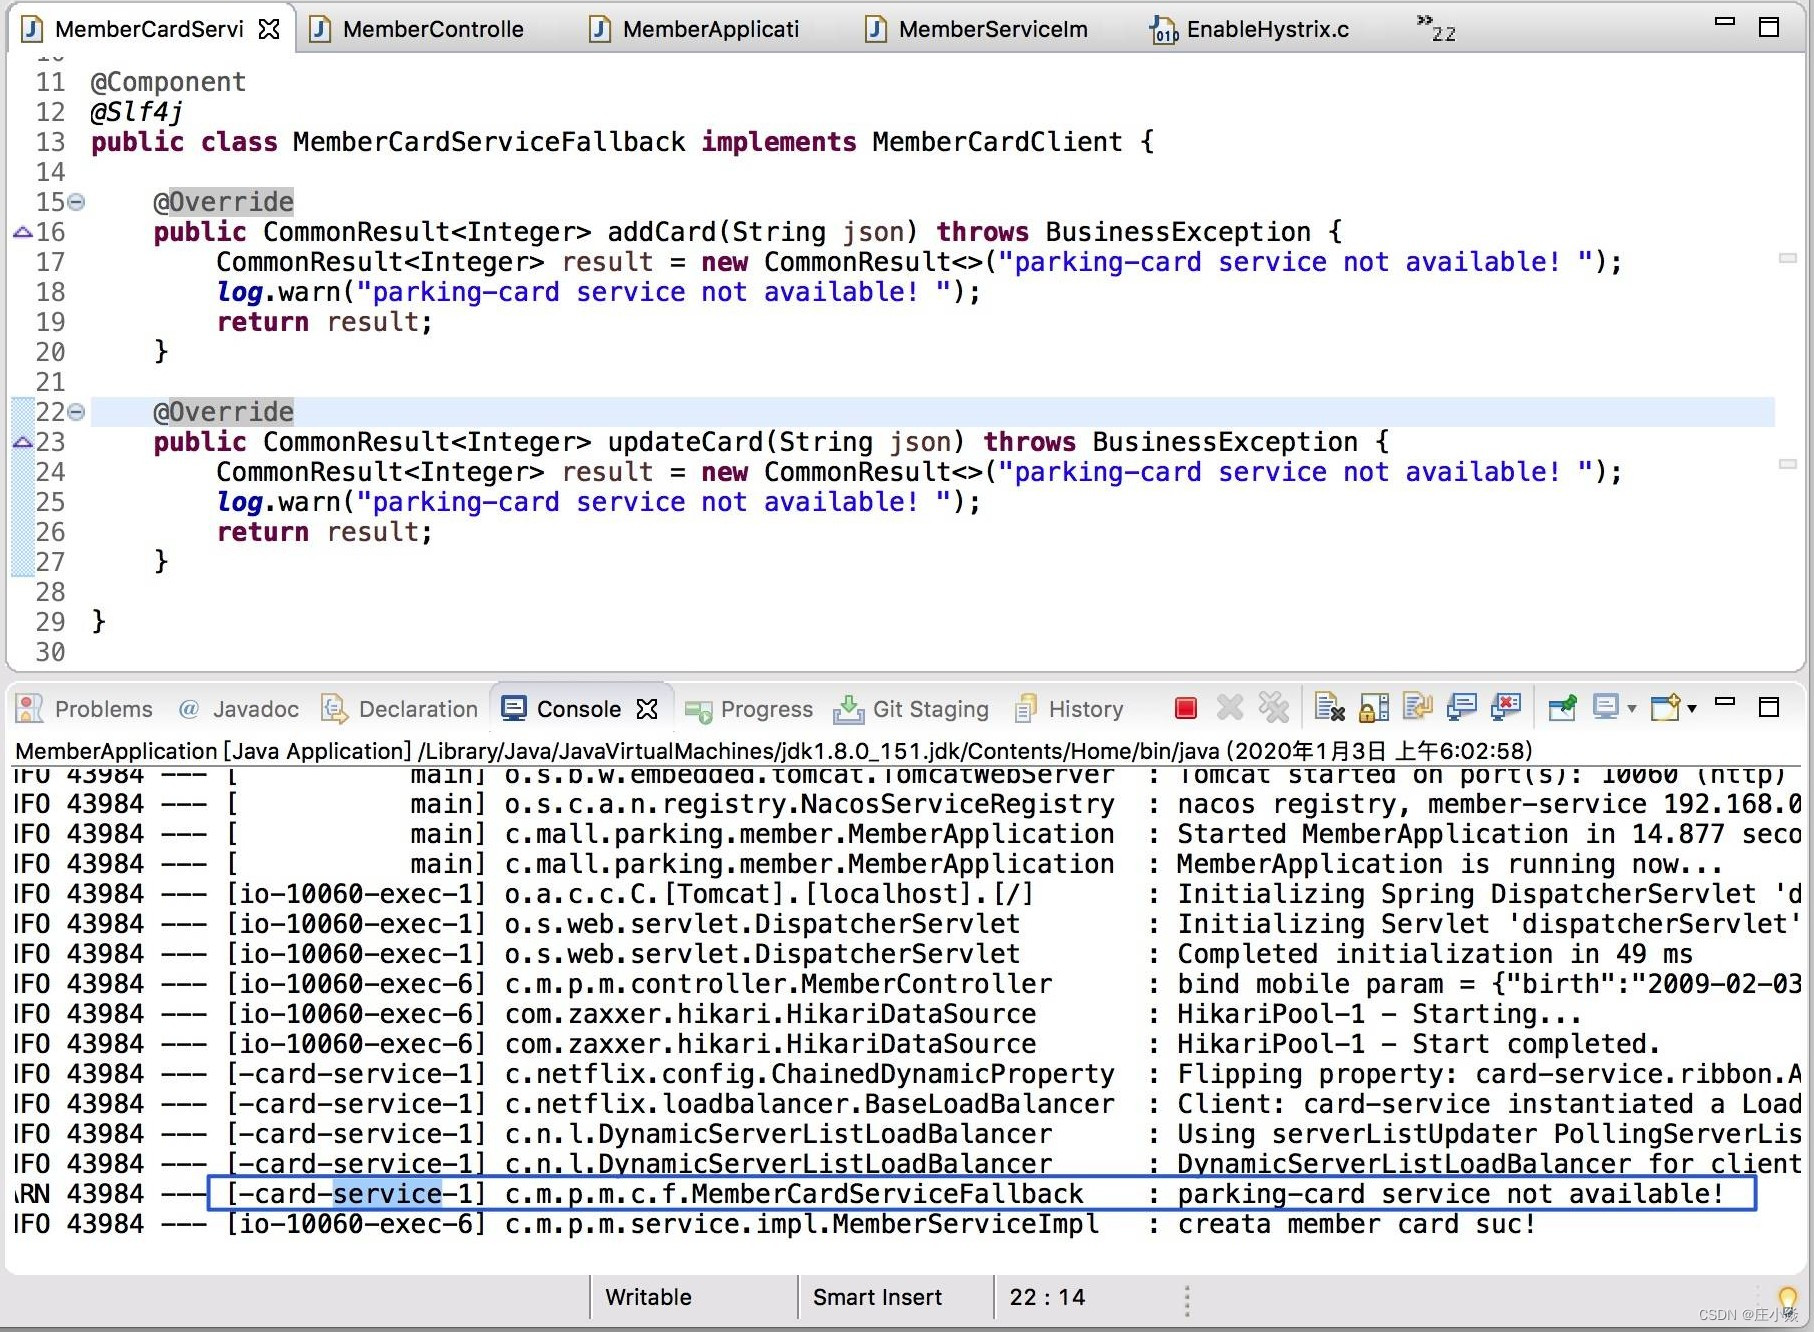The image size is (1814, 1332).
Task: Select the MemberCardServi editor tab
Action: pos(149,29)
